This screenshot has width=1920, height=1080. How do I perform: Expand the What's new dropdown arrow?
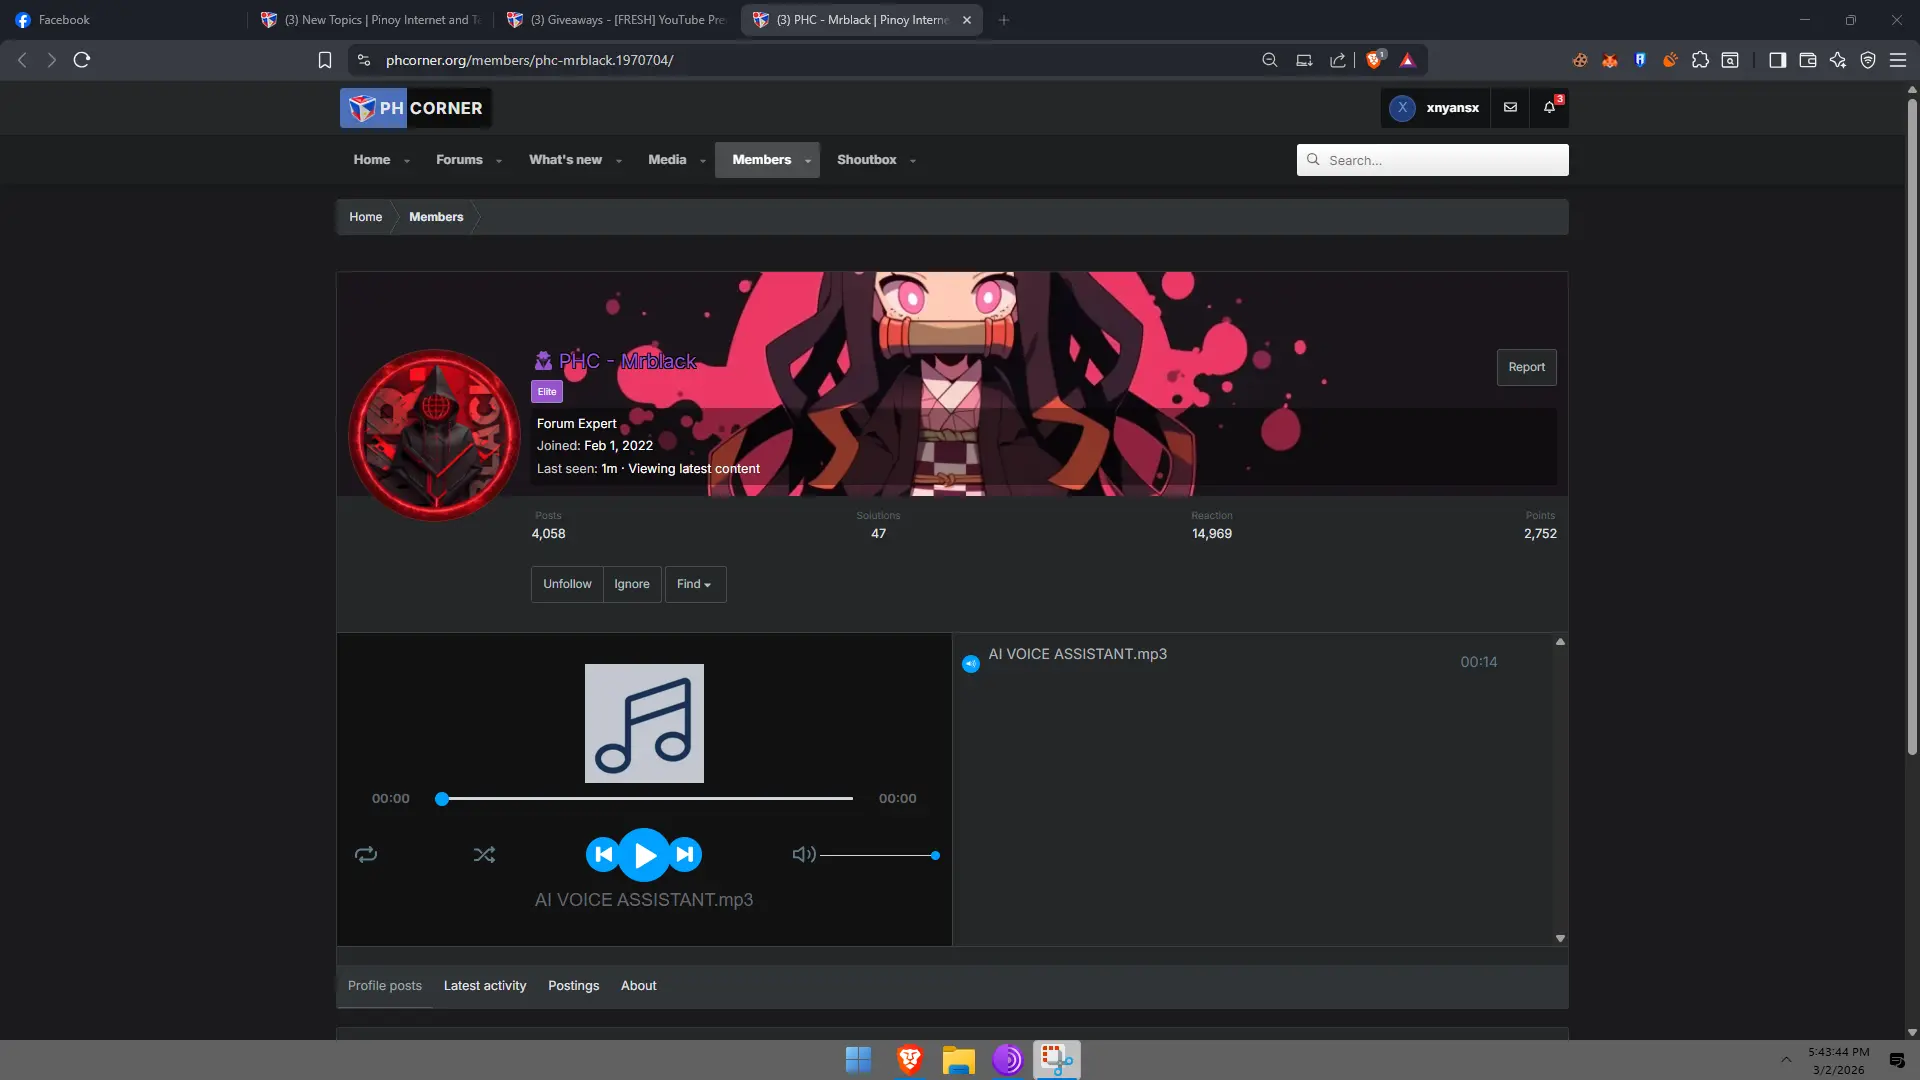pos(619,161)
